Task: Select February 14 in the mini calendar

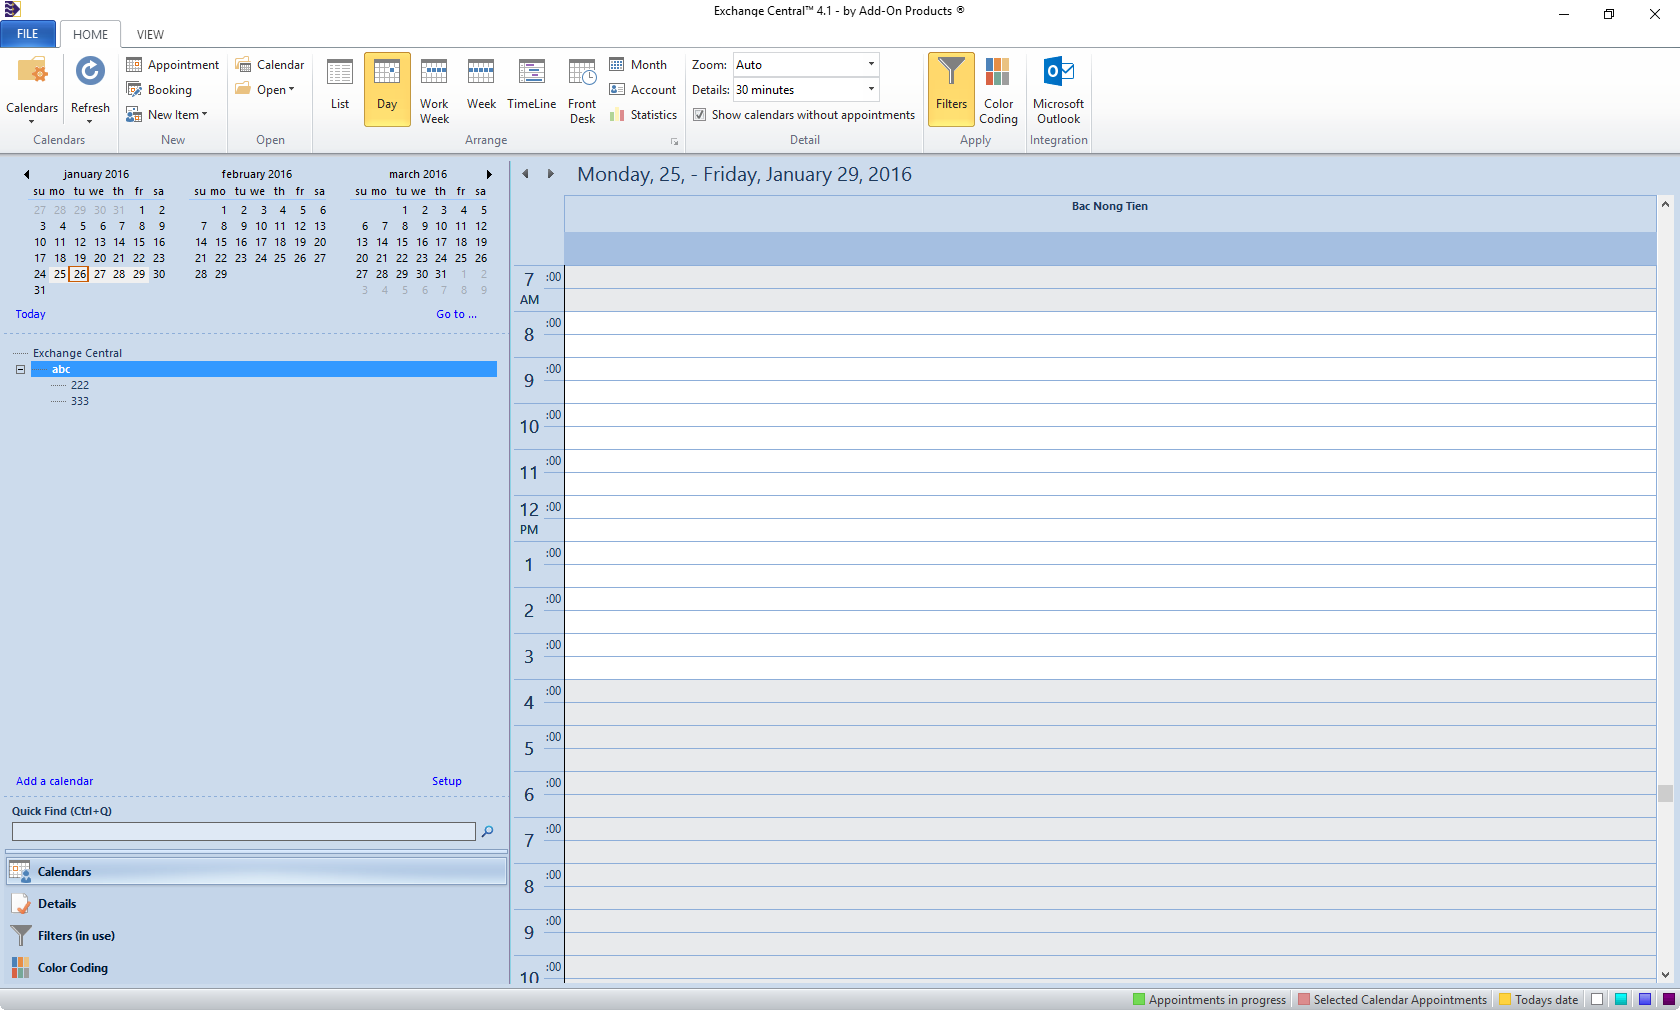Action: pyautogui.click(x=201, y=242)
